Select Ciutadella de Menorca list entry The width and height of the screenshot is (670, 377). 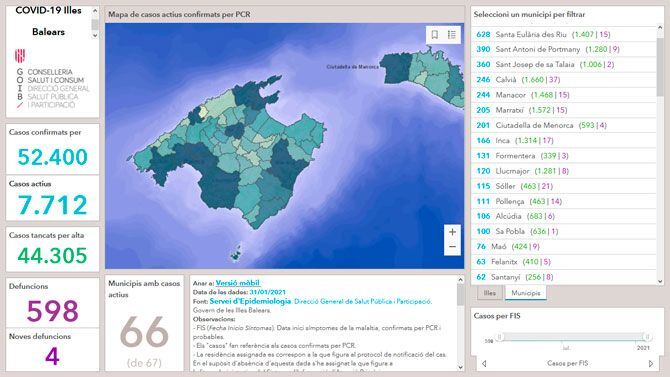pos(564,125)
